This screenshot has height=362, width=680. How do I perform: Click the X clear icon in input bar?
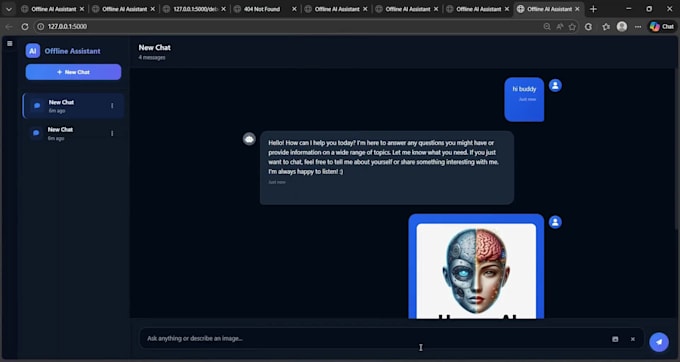click(633, 339)
